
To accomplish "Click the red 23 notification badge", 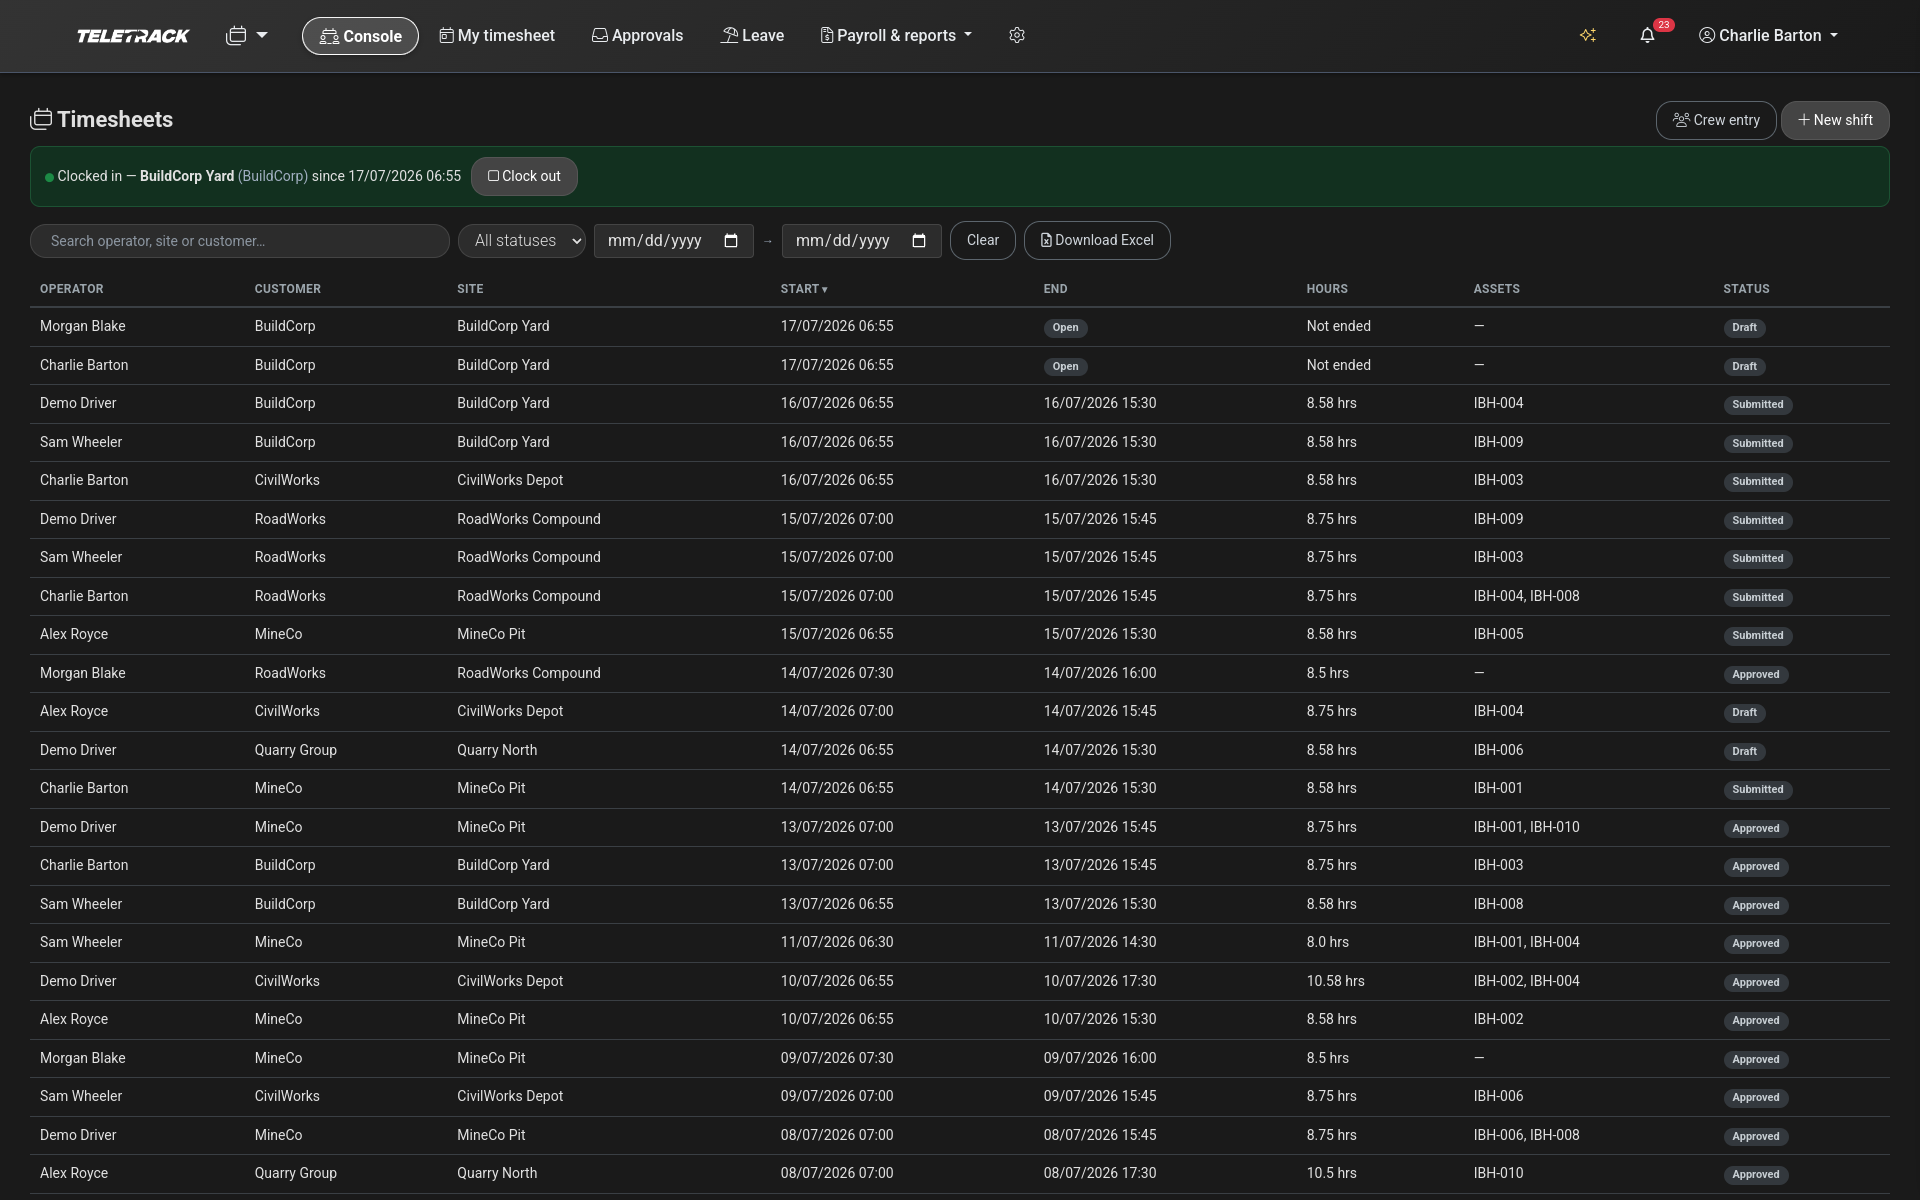I will tap(1663, 25).
